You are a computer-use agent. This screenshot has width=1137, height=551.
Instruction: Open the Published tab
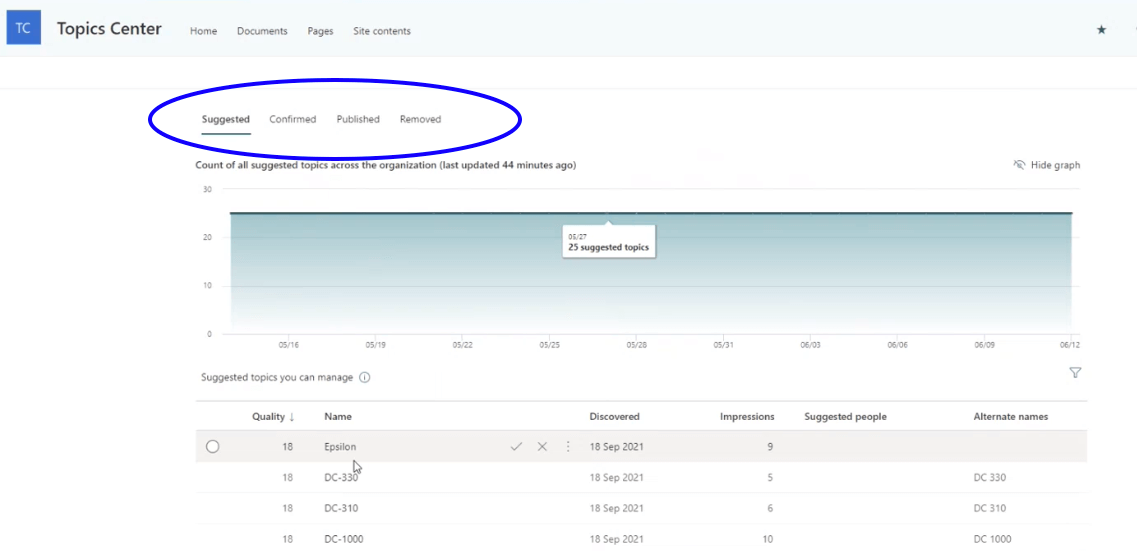click(x=358, y=120)
